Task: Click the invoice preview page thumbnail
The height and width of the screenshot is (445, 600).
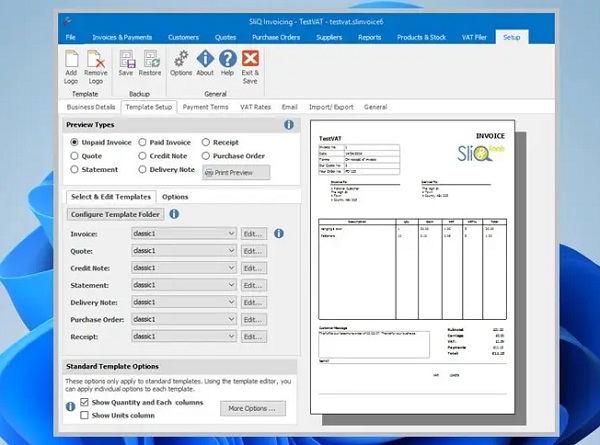Action: pyautogui.click(x=412, y=267)
